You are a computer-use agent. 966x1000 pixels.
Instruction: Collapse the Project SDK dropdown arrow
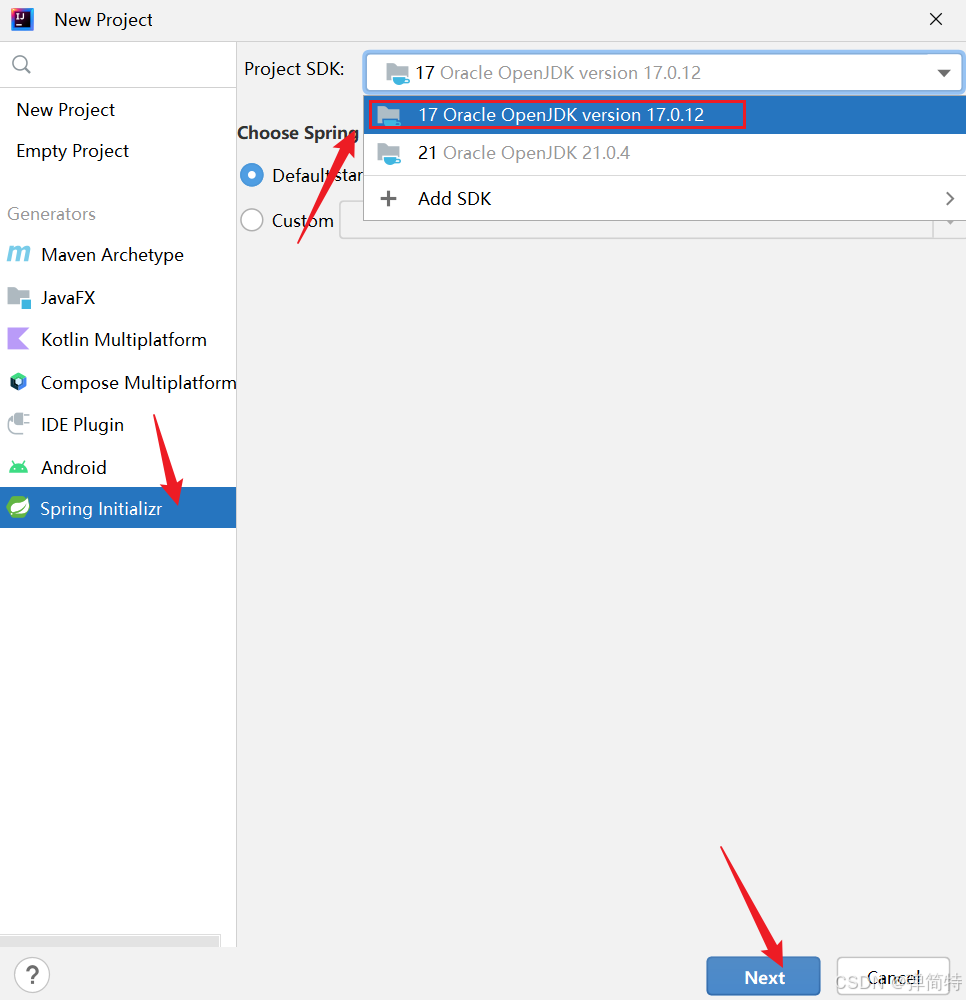[x=944, y=73]
